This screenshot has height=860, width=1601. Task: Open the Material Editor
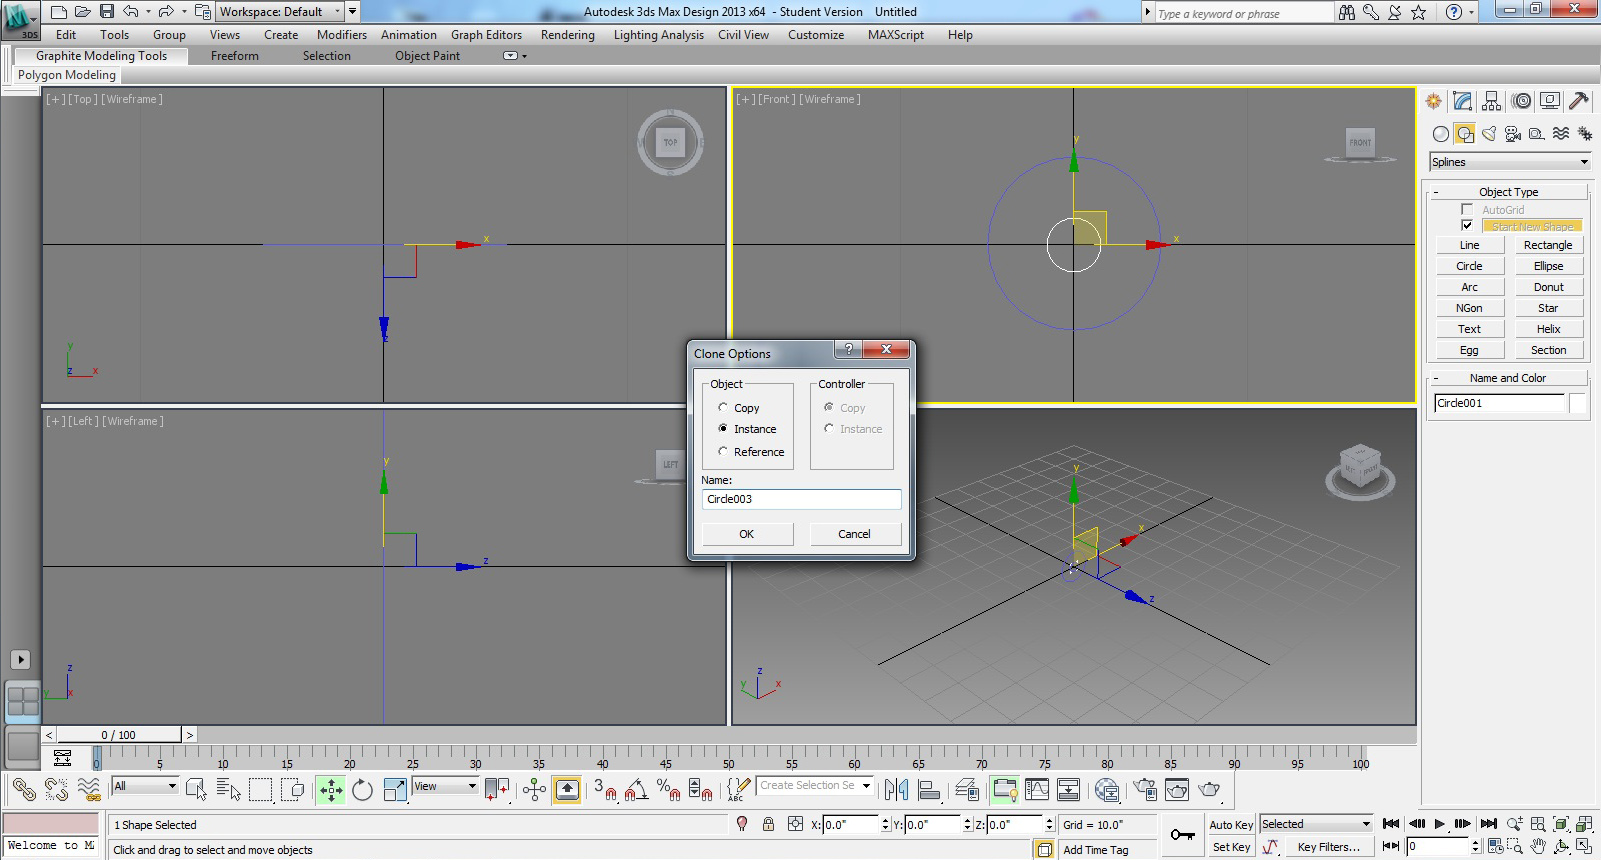point(1106,790)
